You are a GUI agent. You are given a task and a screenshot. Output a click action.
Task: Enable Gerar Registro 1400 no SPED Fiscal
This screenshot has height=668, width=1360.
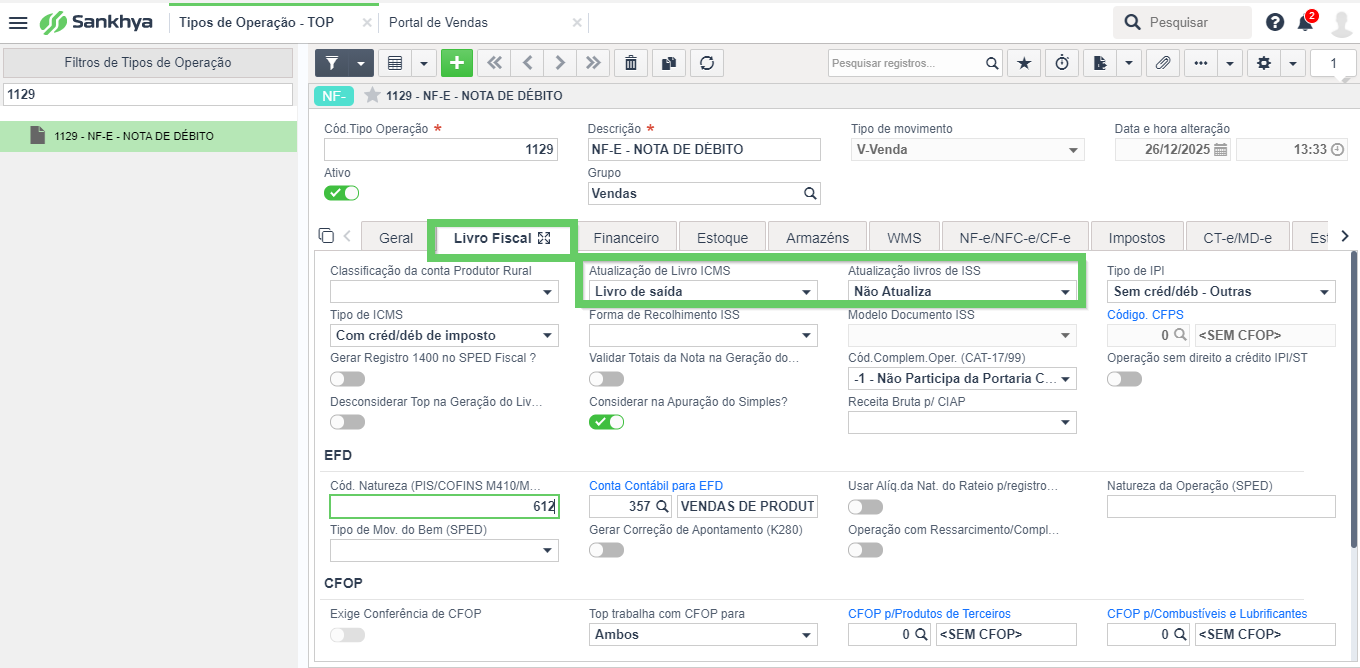(347, 379)
